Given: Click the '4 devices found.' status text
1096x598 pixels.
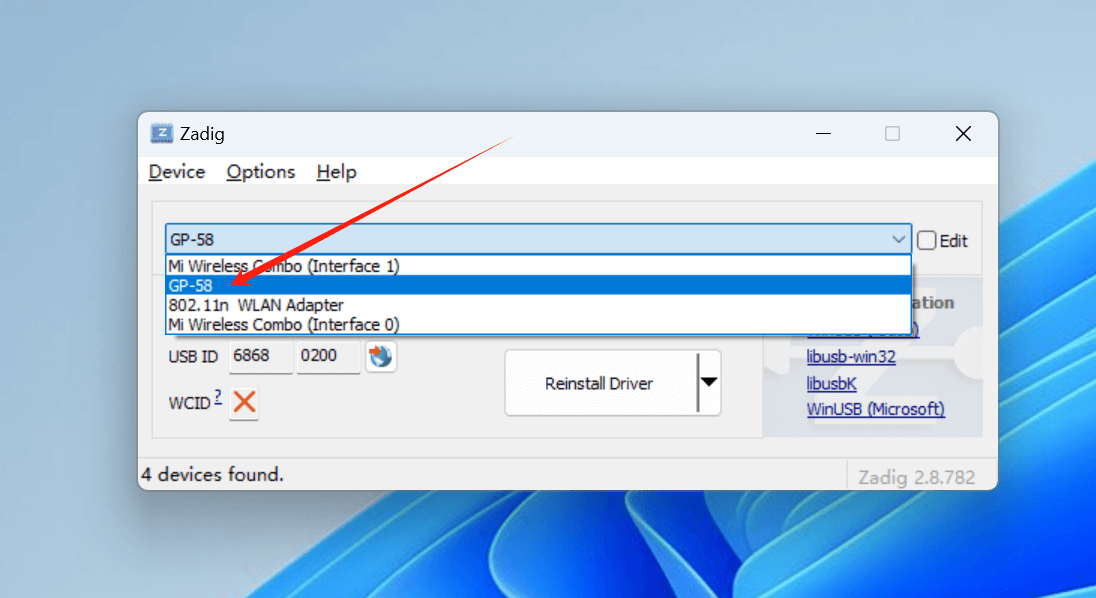Looking at the screenshot, I should click(x=212, y=474).
